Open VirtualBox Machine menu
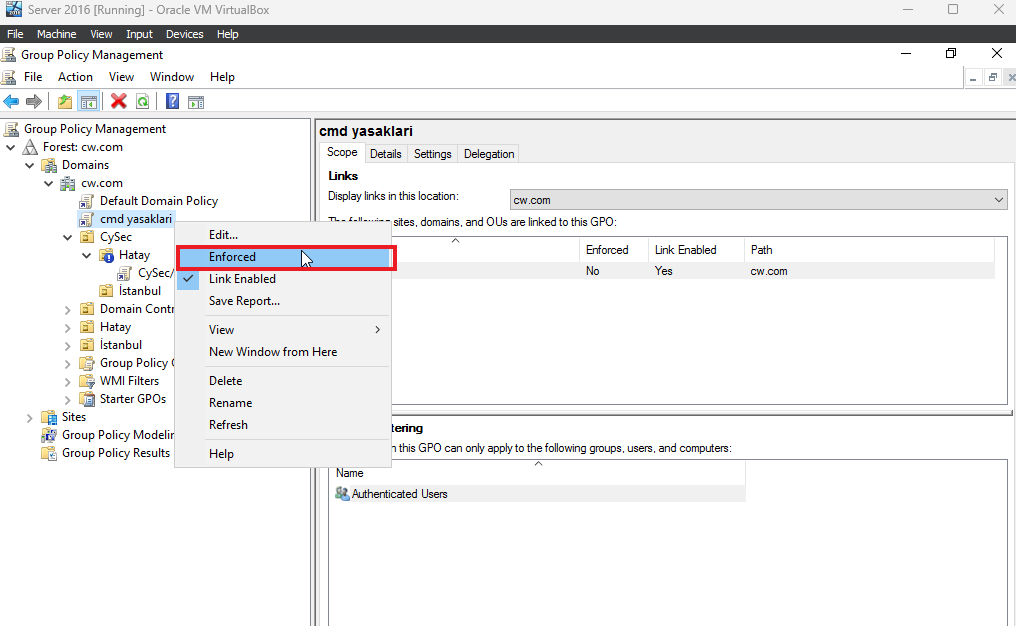The height and width of the screenshot is (626, 1016). 56,34
